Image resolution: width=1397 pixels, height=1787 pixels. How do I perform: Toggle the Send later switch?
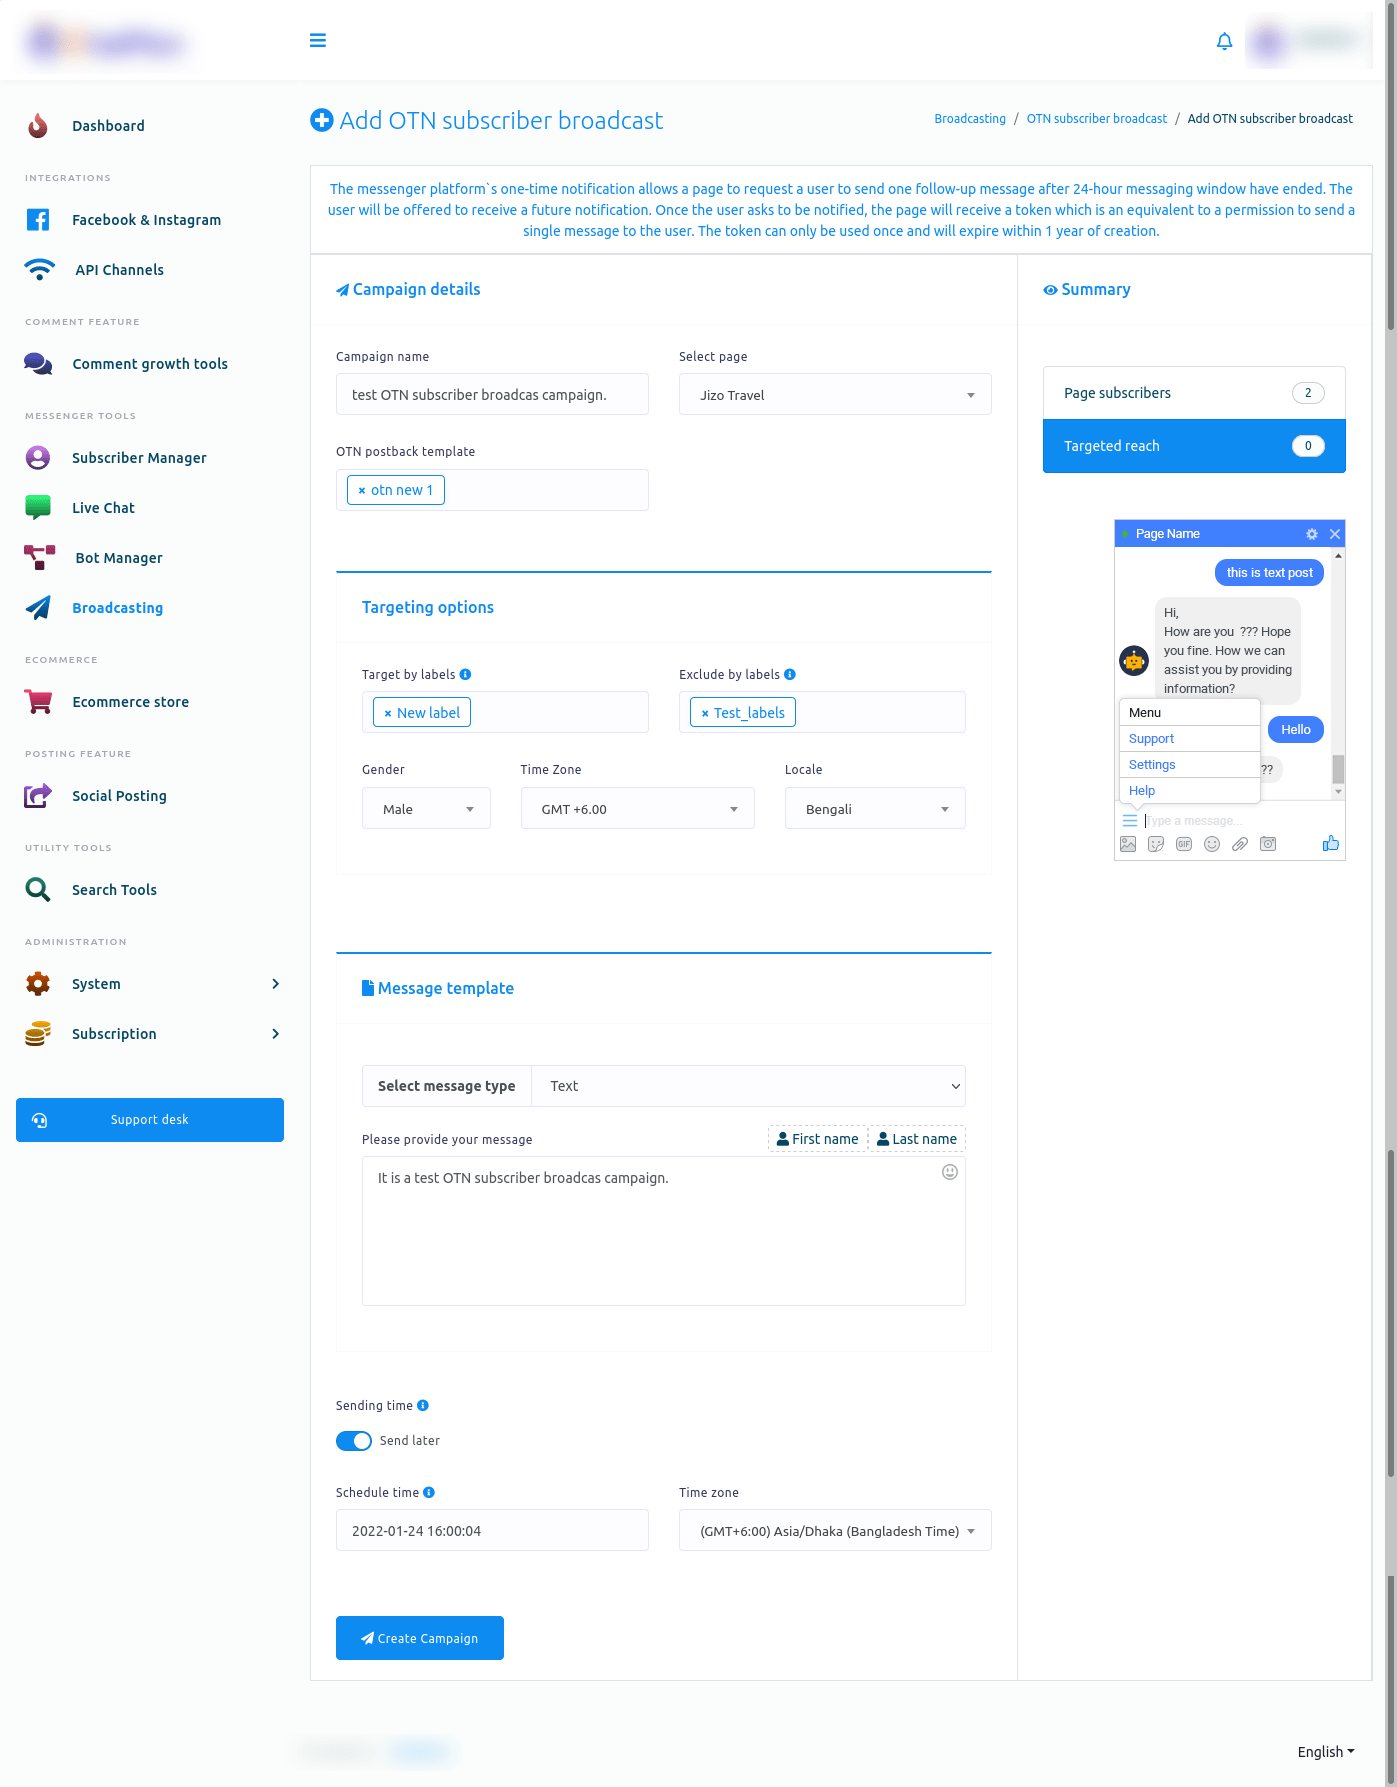354,1441
